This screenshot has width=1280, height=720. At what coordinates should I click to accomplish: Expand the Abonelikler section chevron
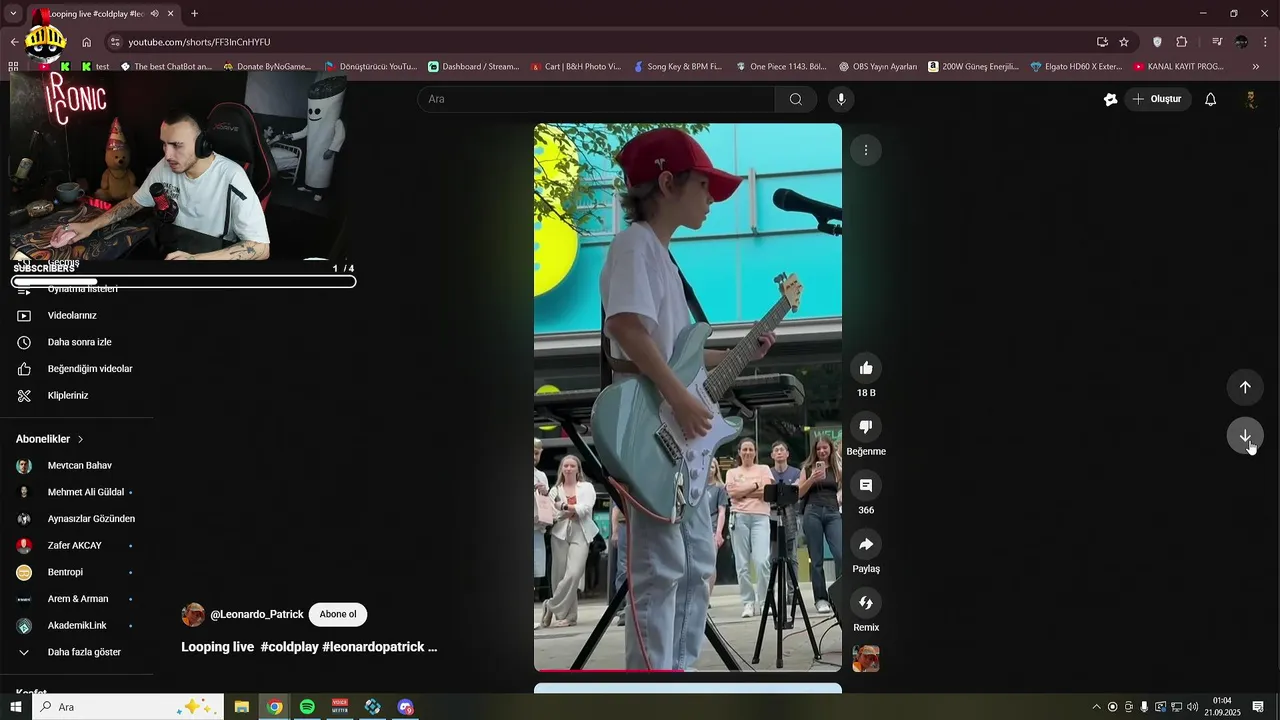[x=81, y=439]
